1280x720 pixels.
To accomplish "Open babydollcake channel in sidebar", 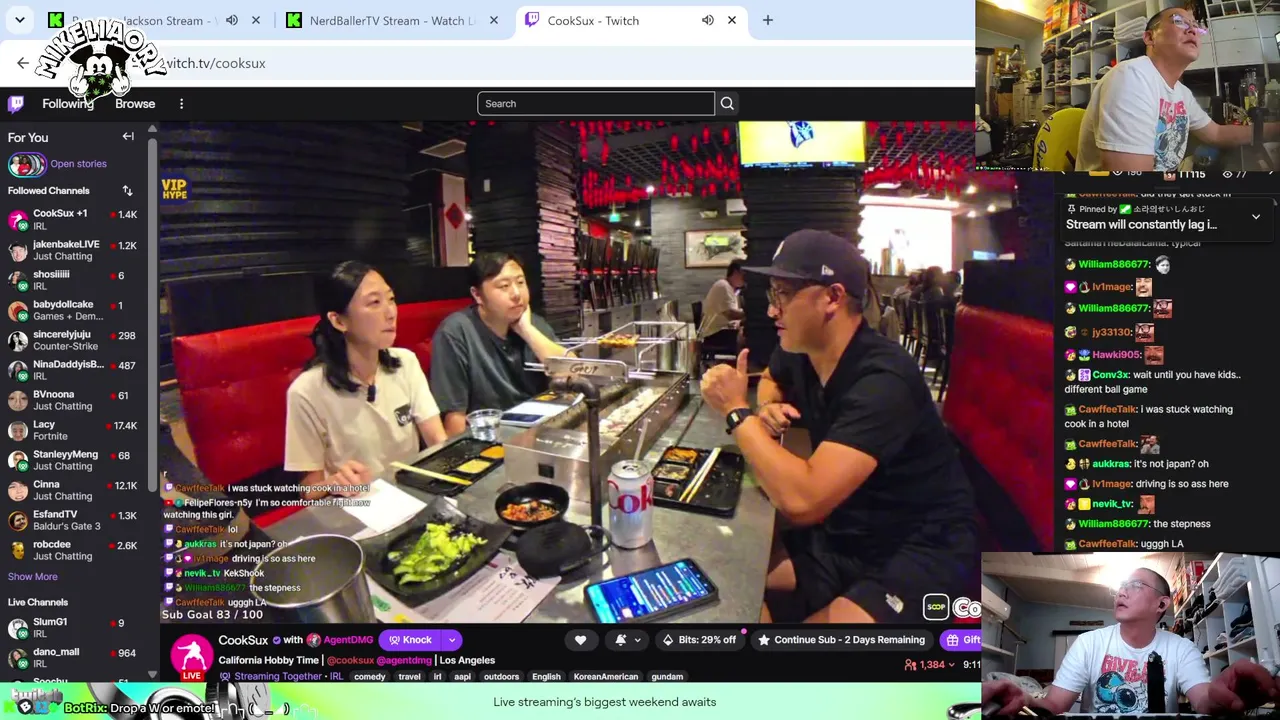I will click(x=72, y=310).
